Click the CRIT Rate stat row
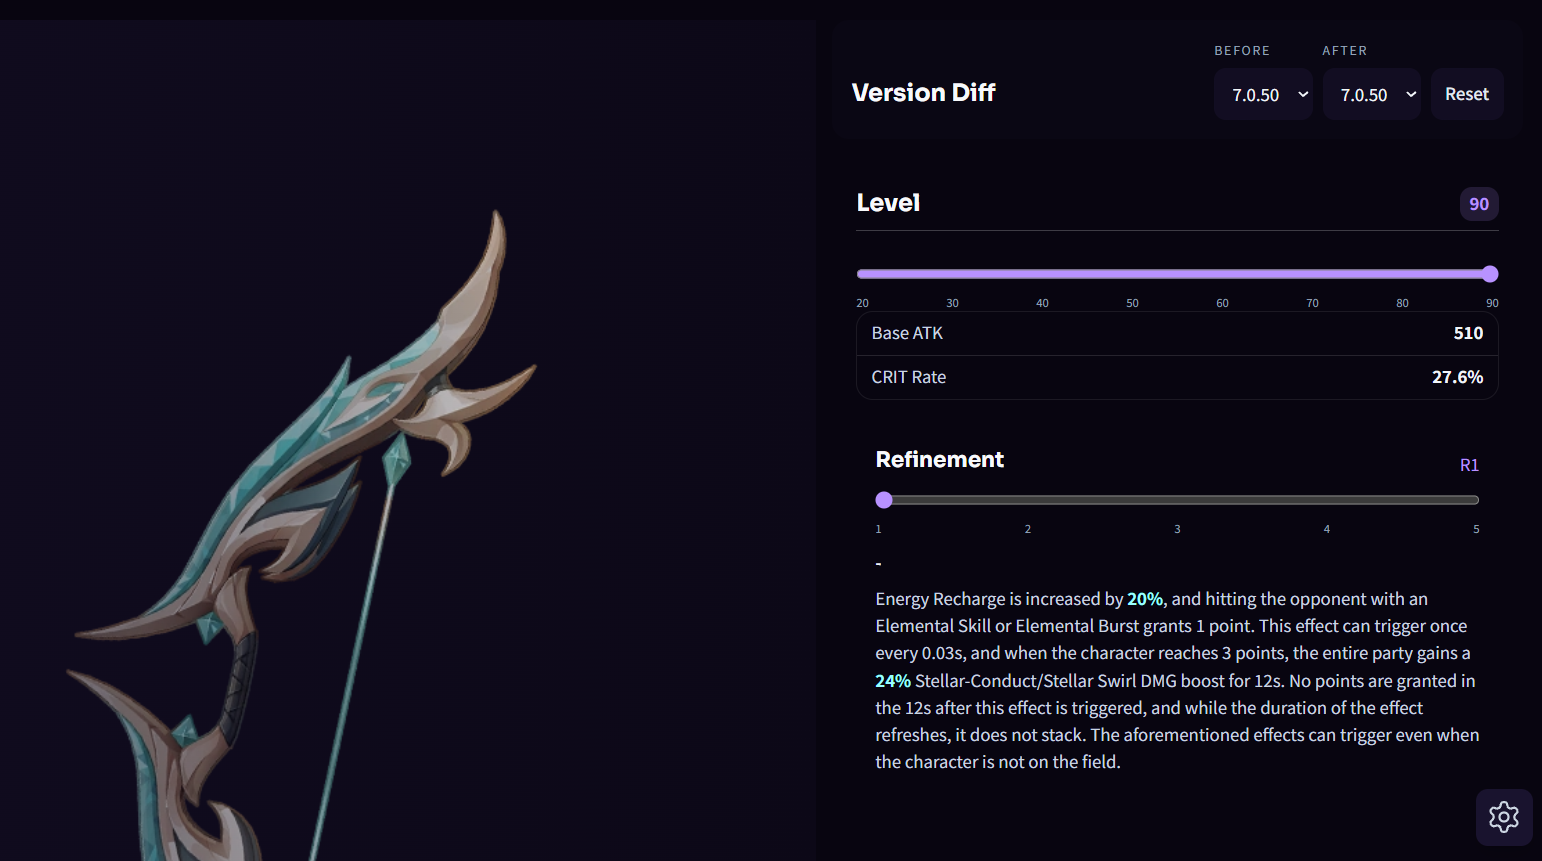The width and height of the screenshot is (1542, 861). point(1177,377)
